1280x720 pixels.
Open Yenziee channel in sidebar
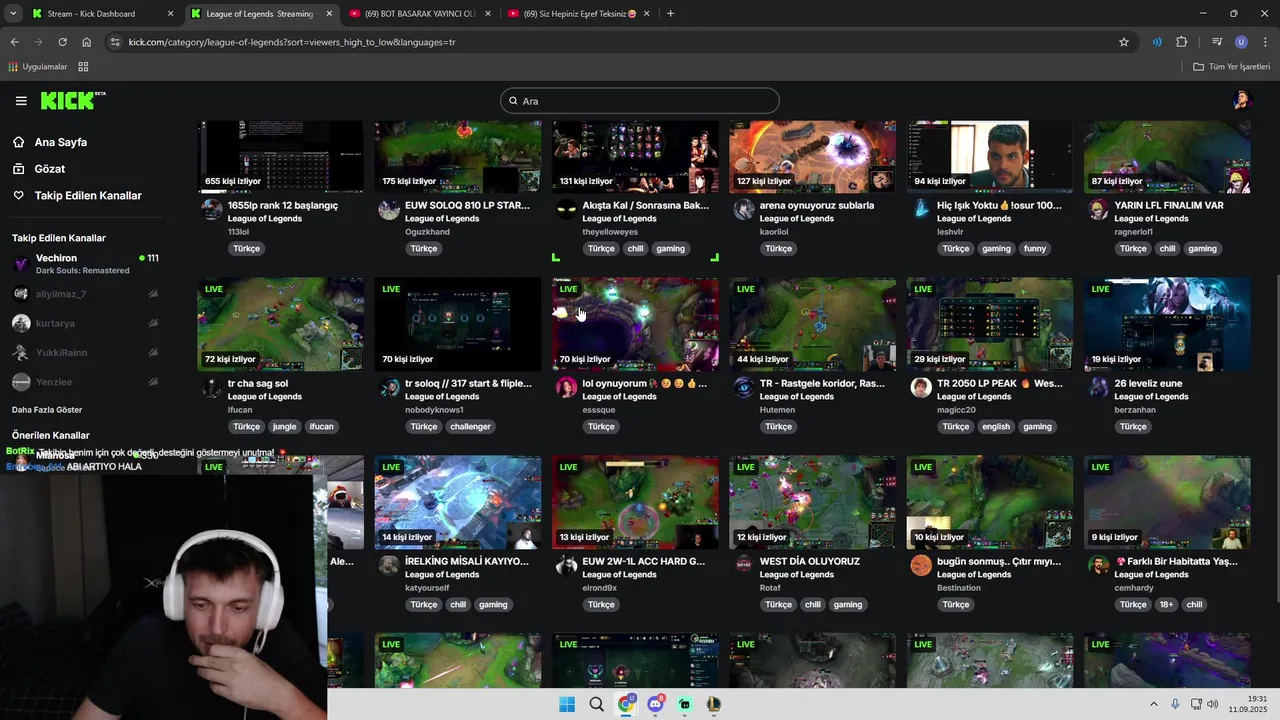[x=85, y=382]
